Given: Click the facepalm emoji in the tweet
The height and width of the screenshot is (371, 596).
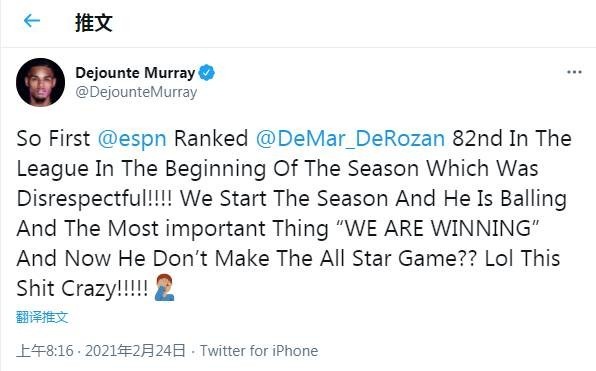Looking at the screenshot, I should [x=164, y=288].
